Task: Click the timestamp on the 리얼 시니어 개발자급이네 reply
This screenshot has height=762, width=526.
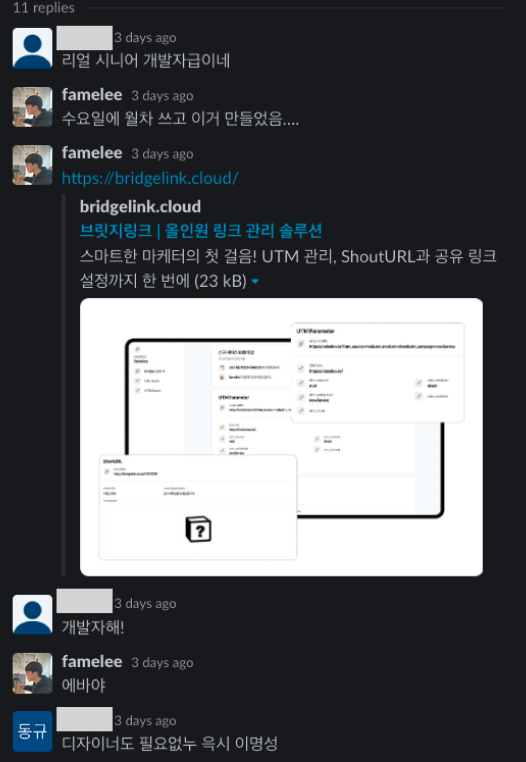Action: (145, 37)
